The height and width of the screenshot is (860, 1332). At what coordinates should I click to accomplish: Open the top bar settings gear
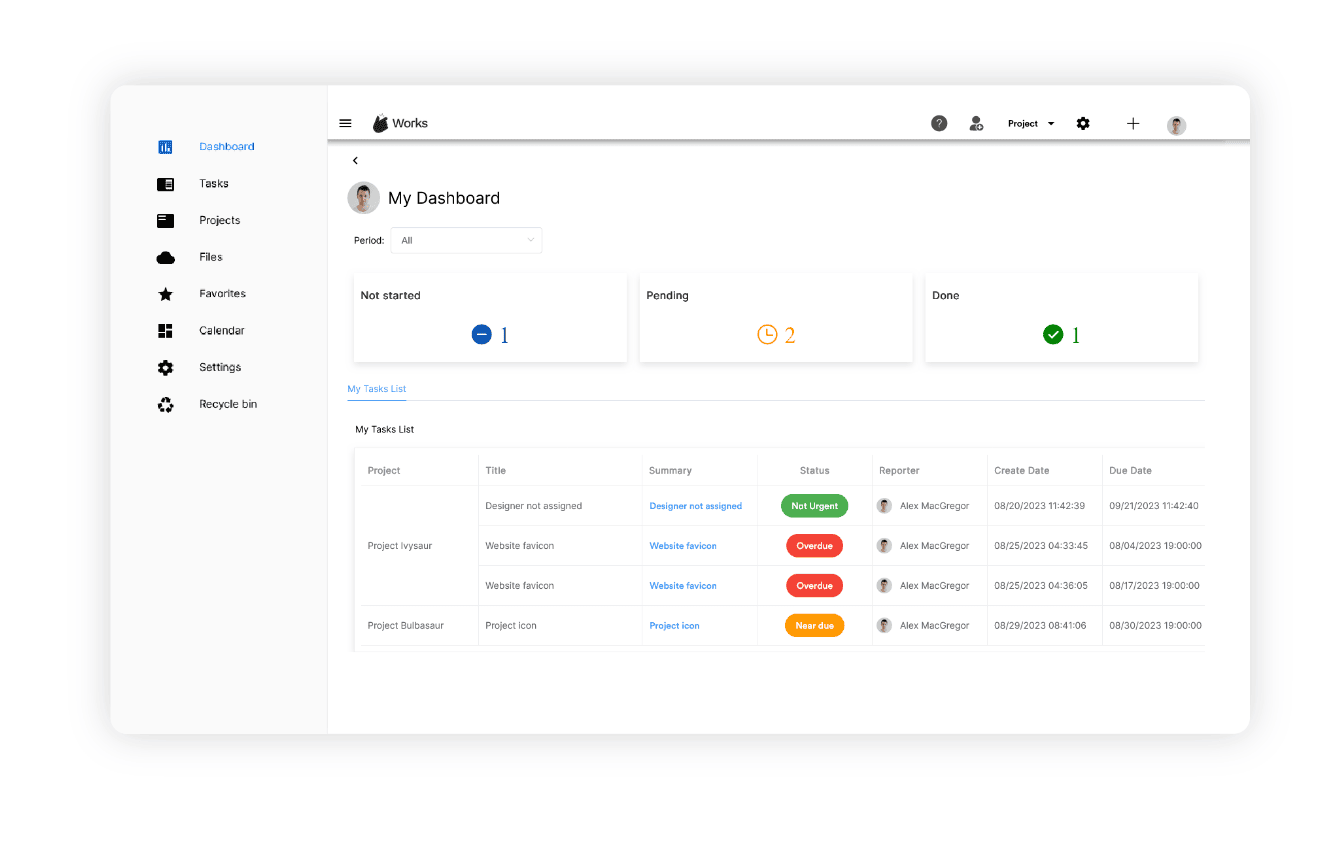(x=1083, y=124)
